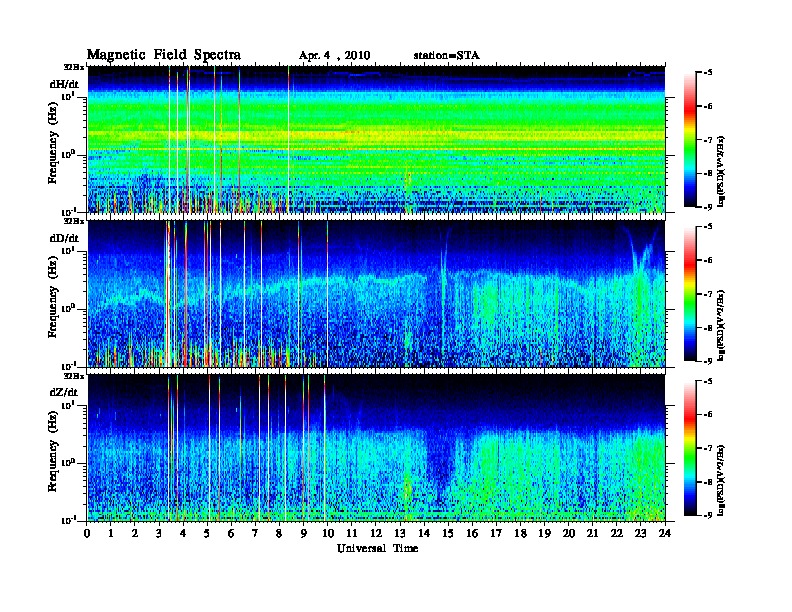The height and width of the screenshot is (612, 792).
Task: Click the hour 23 tick label
Action: [640, 533]
